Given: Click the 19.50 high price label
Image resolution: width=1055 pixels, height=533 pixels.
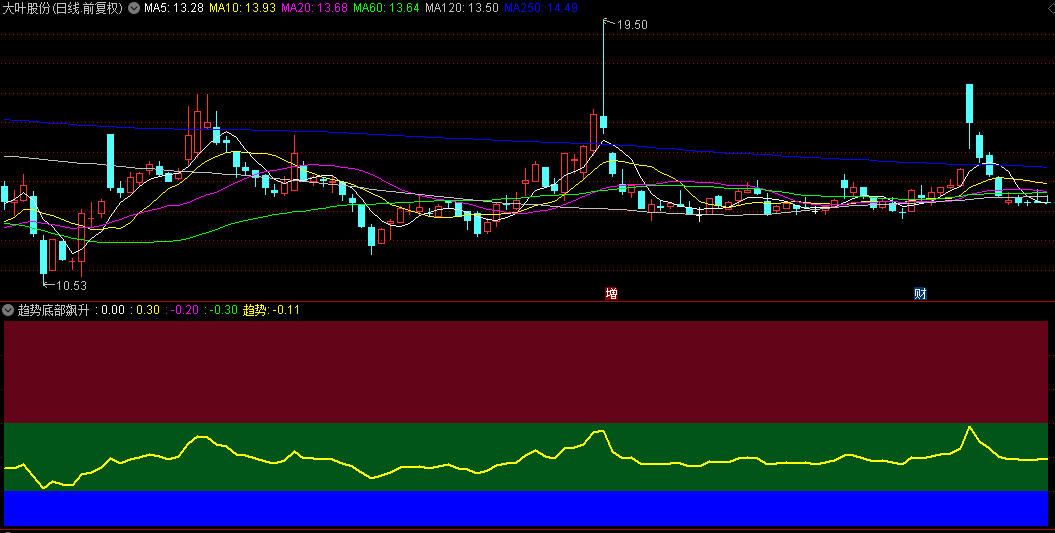Looking at the screenshot, I should click(632, 24).
